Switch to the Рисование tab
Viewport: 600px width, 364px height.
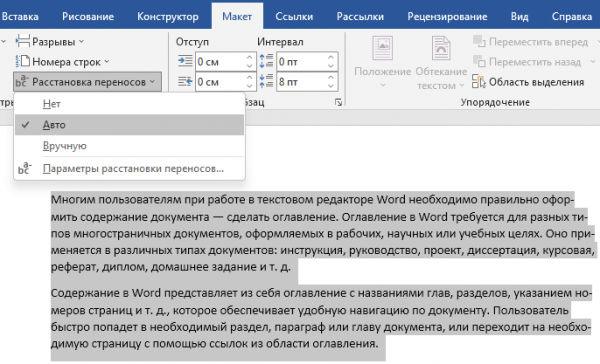pyautogui.click(x=88, y=16)
